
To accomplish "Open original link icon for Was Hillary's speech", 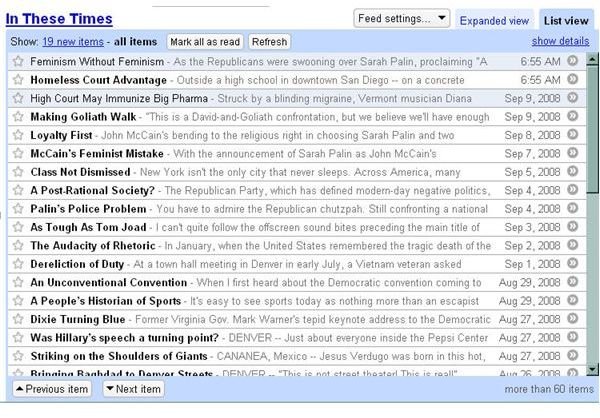I will click(x=572, y=336).
